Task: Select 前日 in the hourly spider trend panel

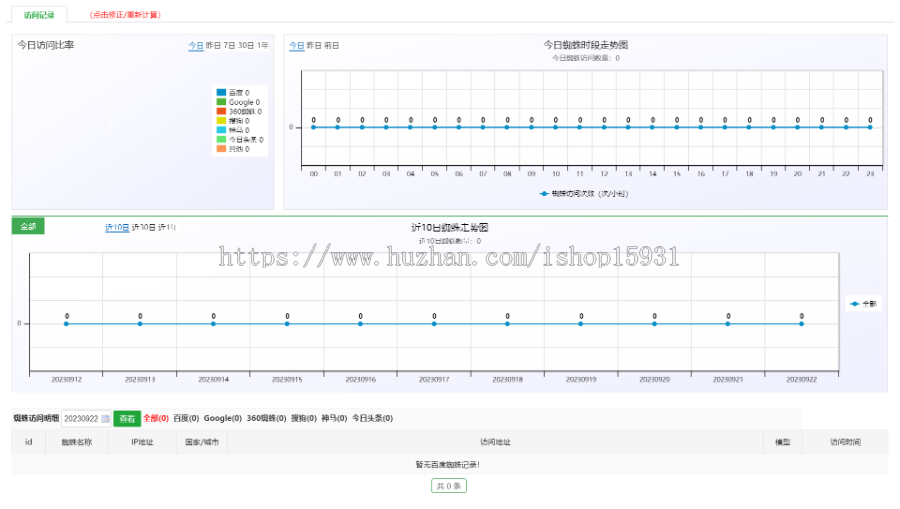Action: [331, 45]
